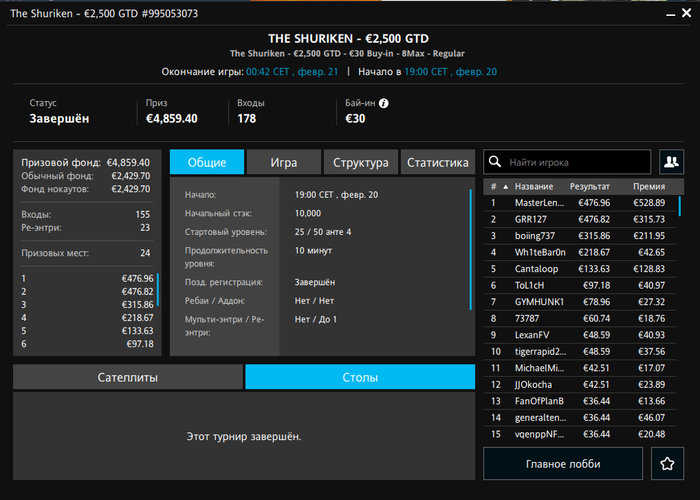Viewport: 700px width, 500px height.
Task: Click the Приз value €4,859.40
Action: point(171,118)
